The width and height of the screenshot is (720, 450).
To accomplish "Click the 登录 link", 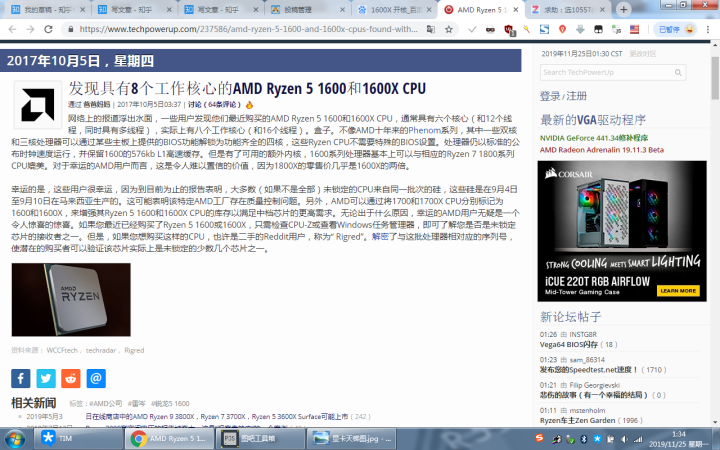I will 550,96.
